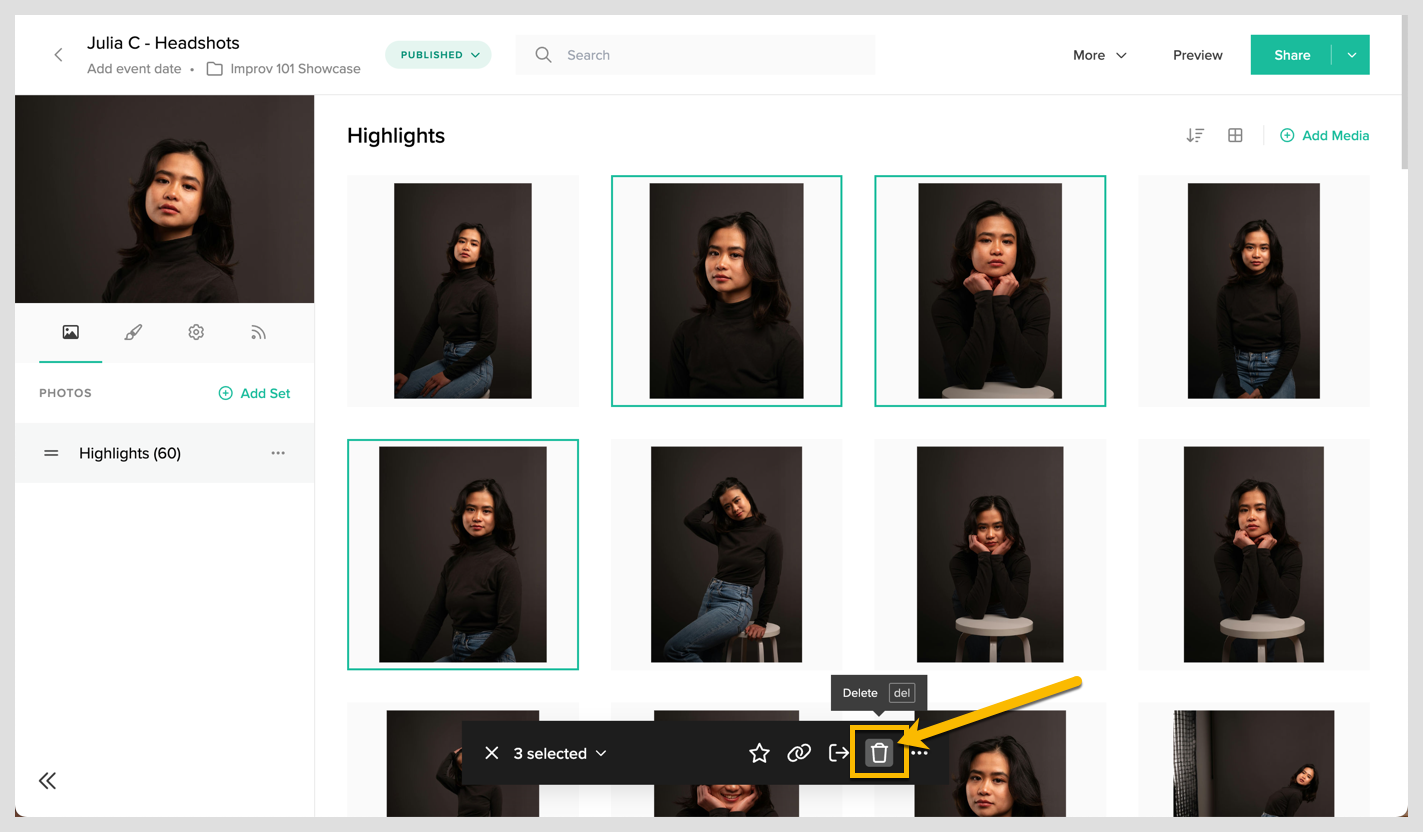Open the Design brush tab icon

[133, 332]
